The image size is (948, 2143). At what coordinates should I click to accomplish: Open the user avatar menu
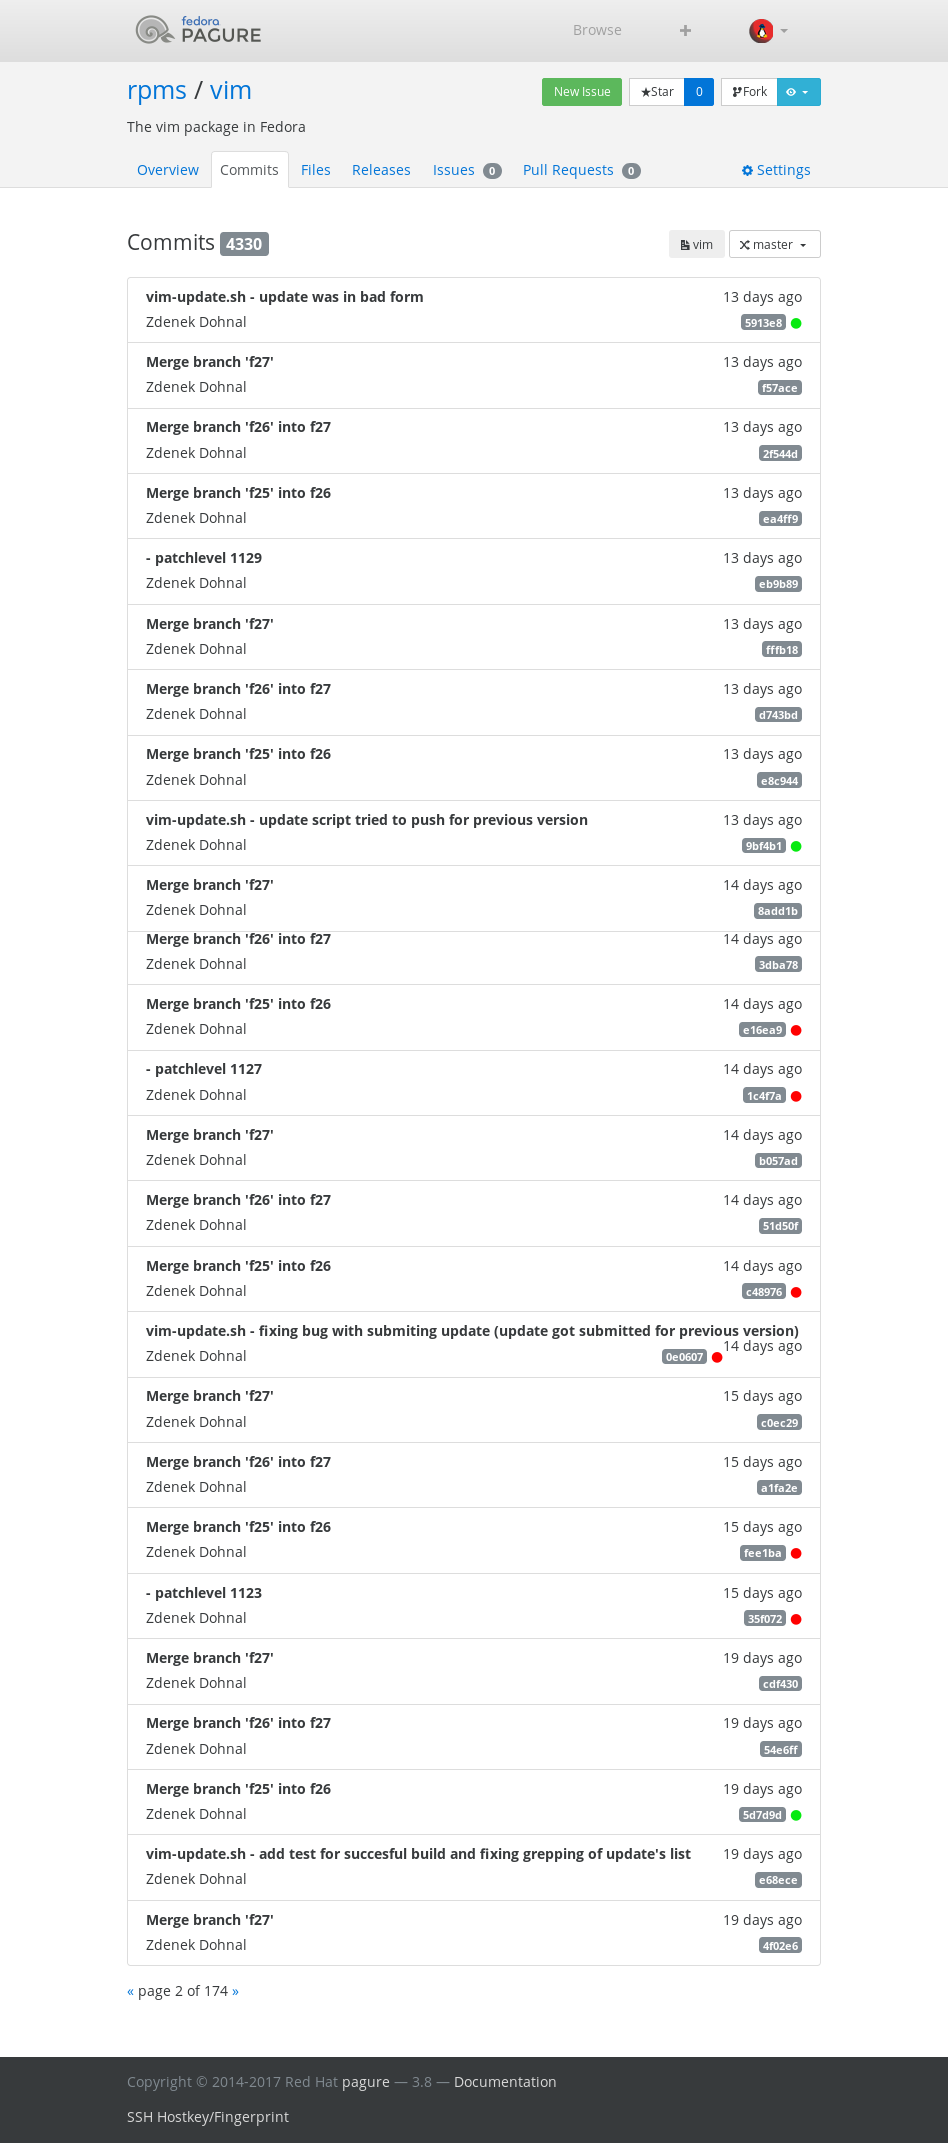[769, 31]
